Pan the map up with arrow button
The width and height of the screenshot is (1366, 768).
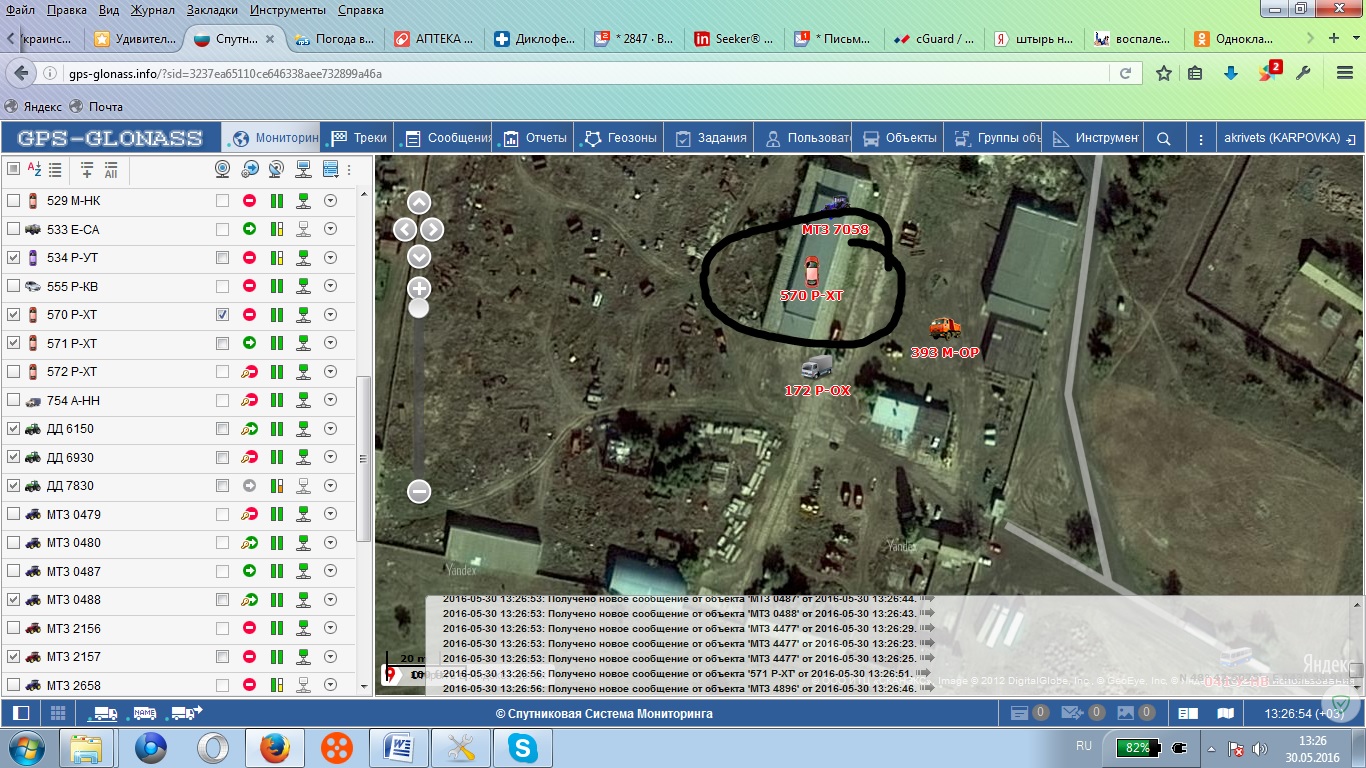coord(419,202)
